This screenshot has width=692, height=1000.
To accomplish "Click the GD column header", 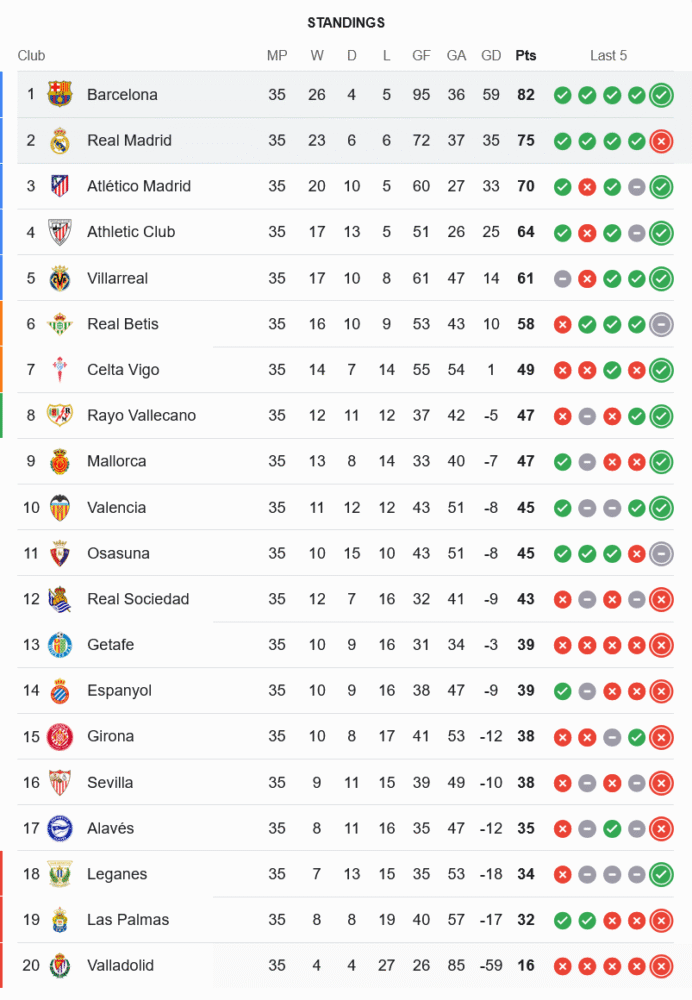I will (x=491, y=56).
